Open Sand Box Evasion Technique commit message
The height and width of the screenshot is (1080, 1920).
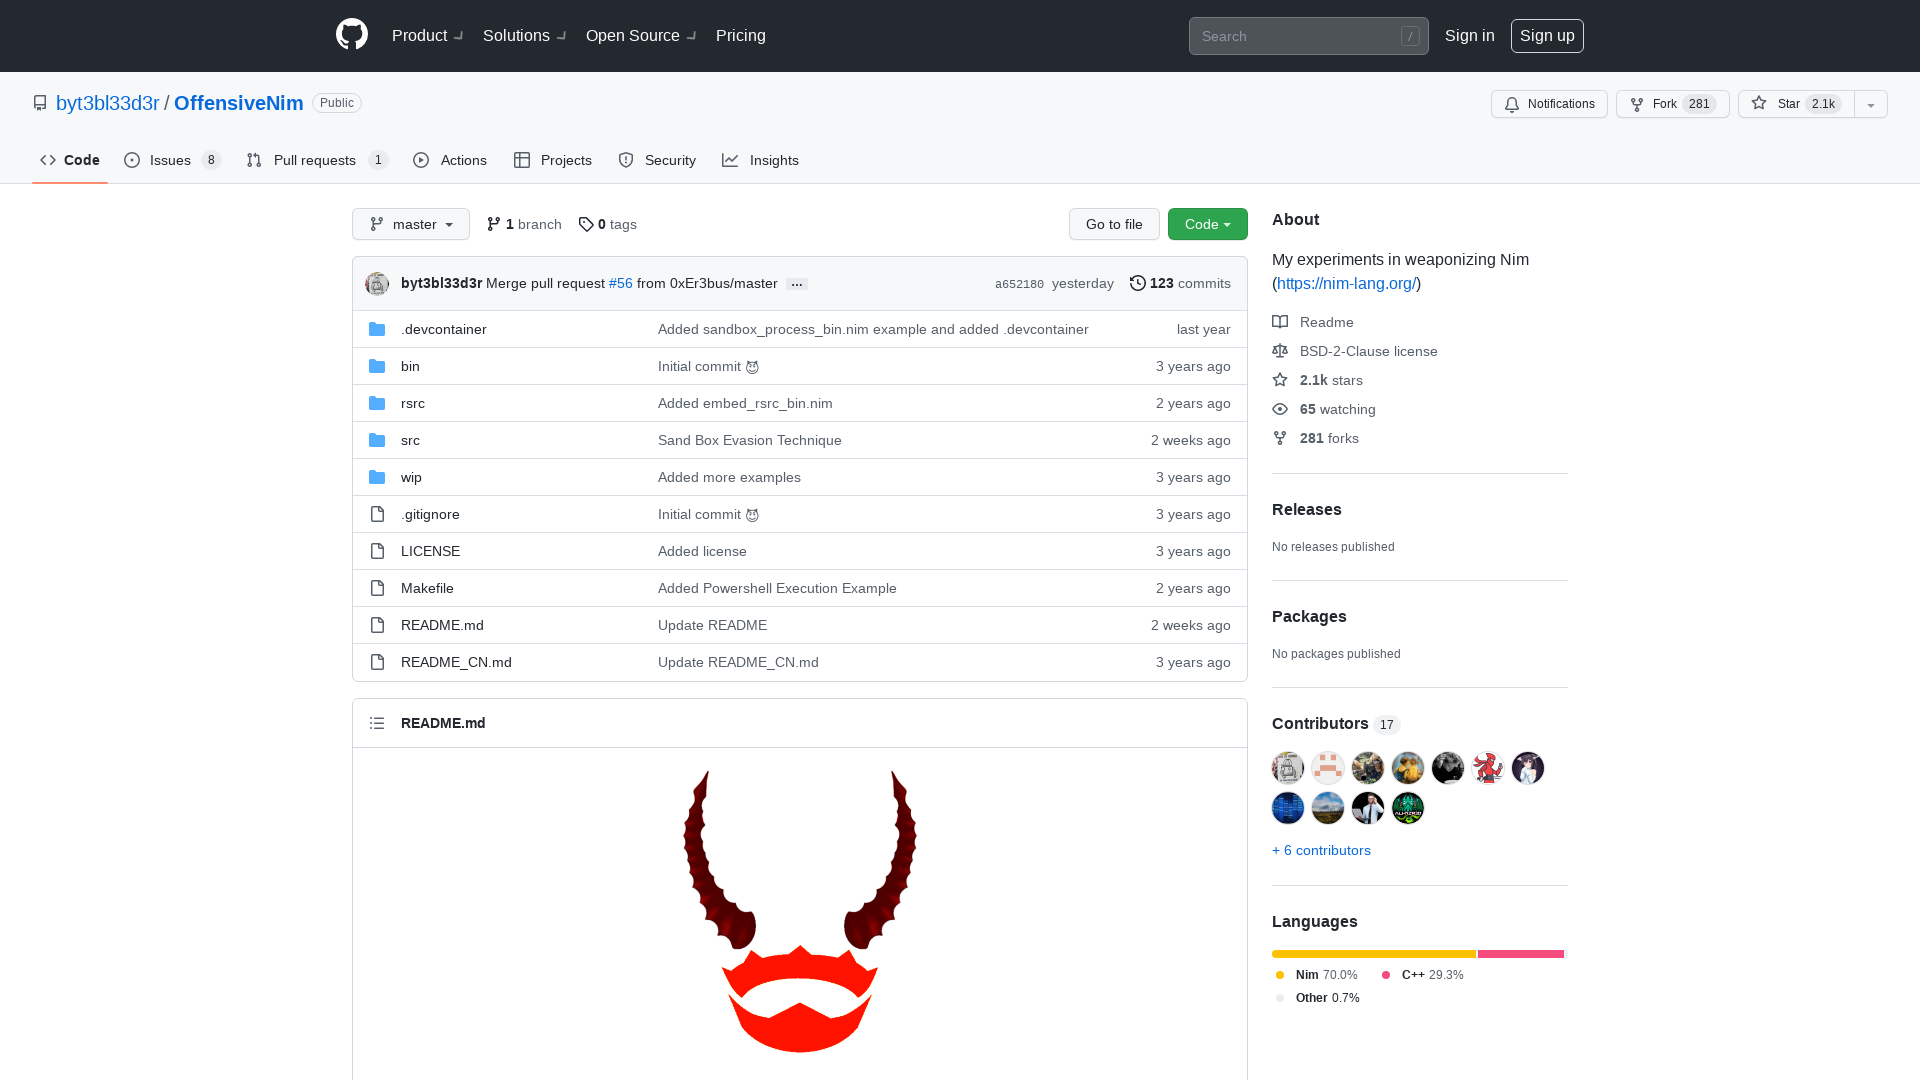click(750, 440)
